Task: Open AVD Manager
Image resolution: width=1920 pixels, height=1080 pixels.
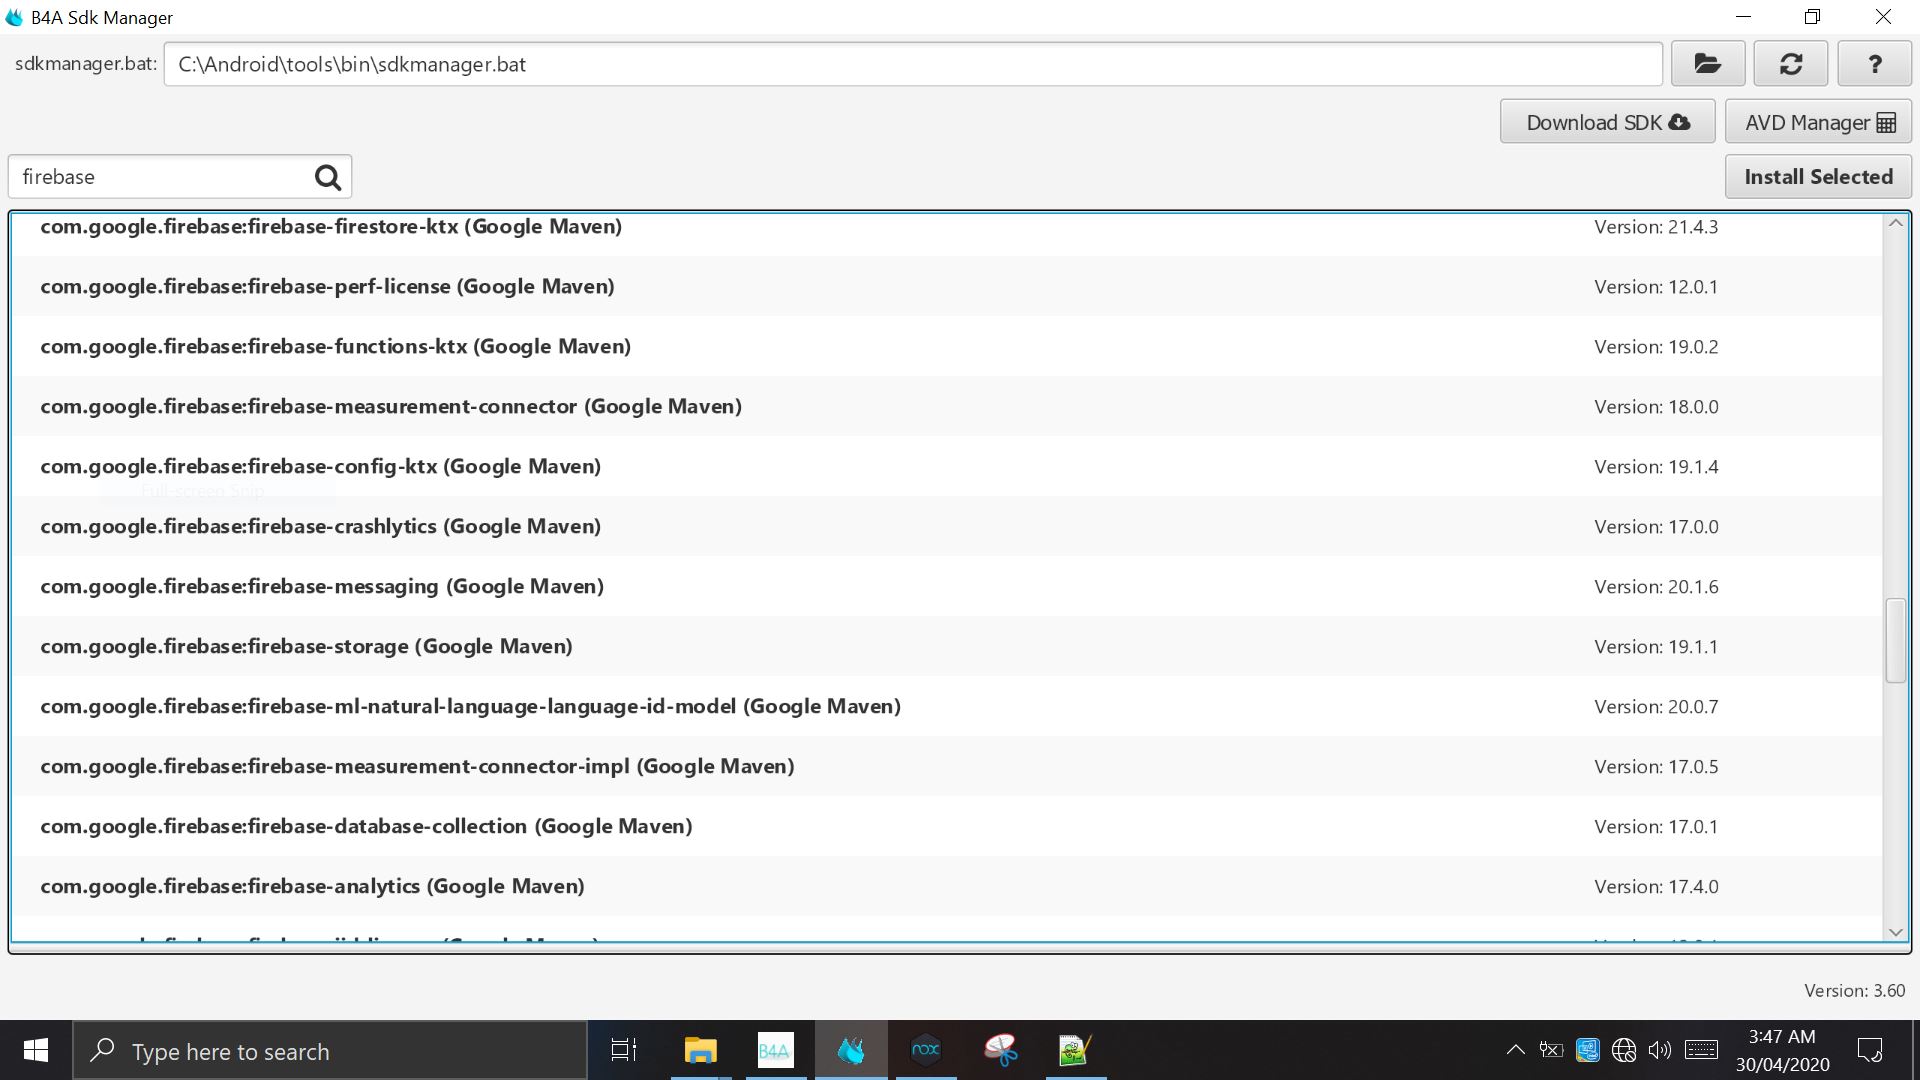Action: pyautogui.click(x=1819, y=122)
